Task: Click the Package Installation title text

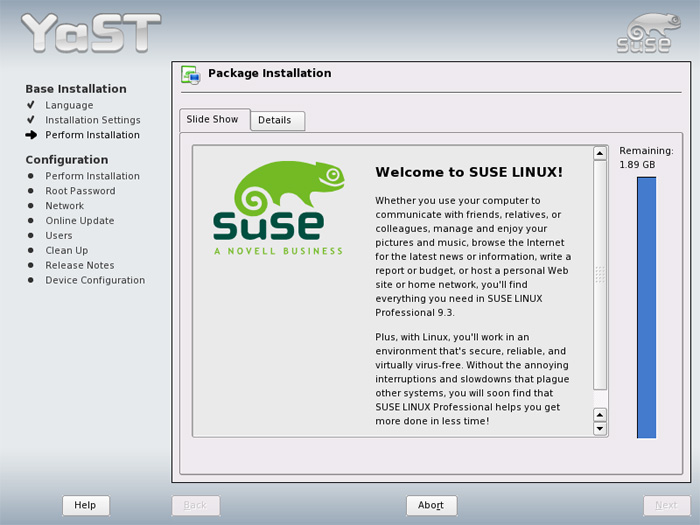Action: click(270, 73)
